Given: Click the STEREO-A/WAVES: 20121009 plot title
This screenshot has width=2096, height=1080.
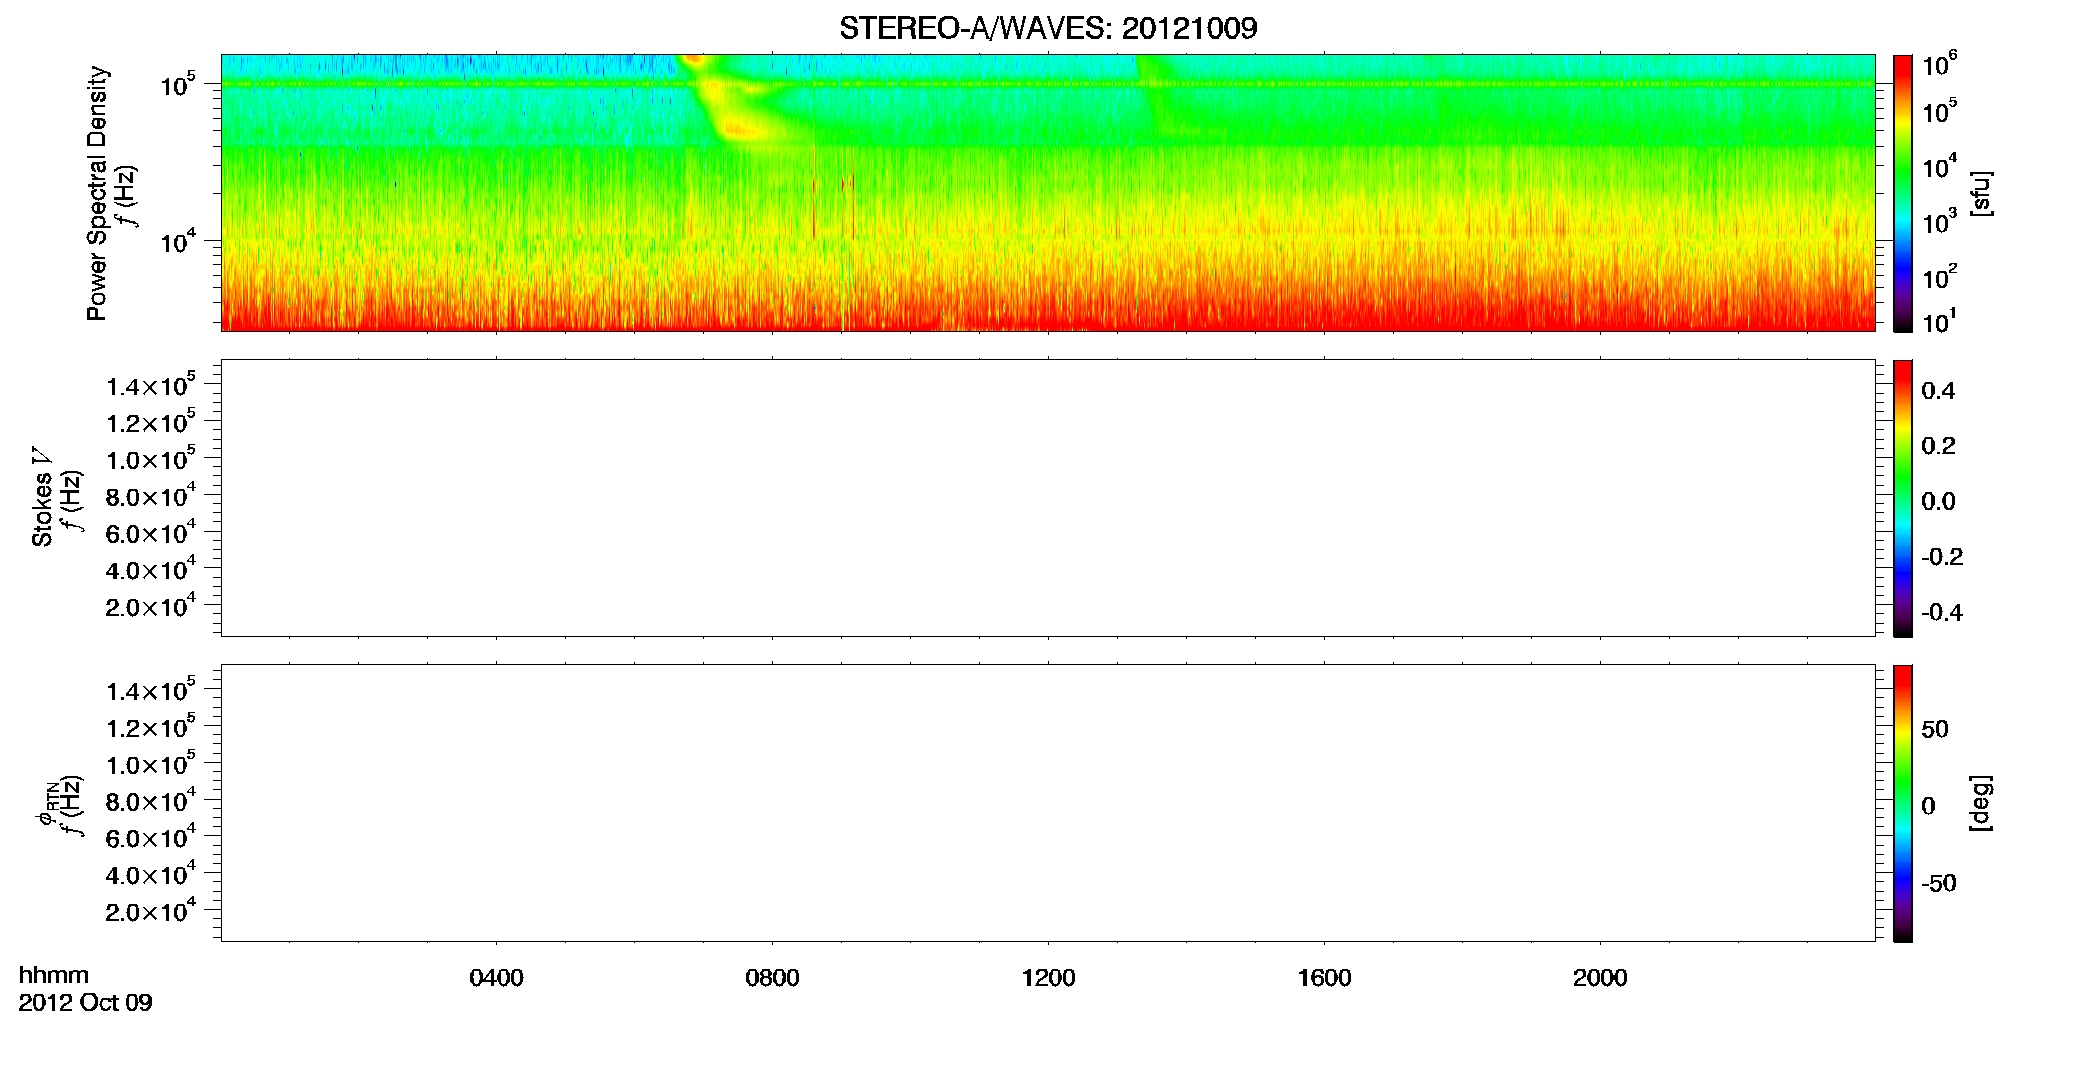Looking at the screenshot, I should [1048, 28].
